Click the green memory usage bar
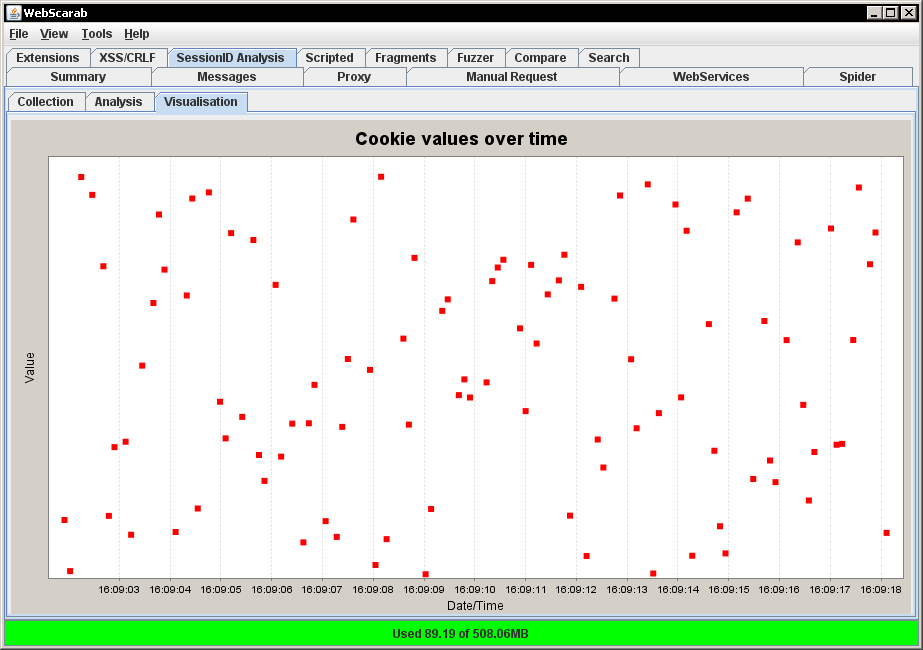 tap(461, 634)
